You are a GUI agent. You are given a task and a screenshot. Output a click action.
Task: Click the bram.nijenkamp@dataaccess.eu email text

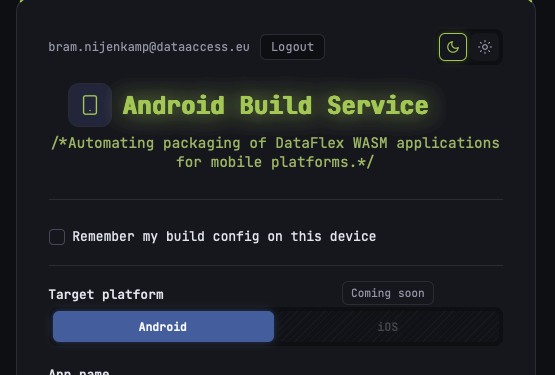tap(149, 47)
